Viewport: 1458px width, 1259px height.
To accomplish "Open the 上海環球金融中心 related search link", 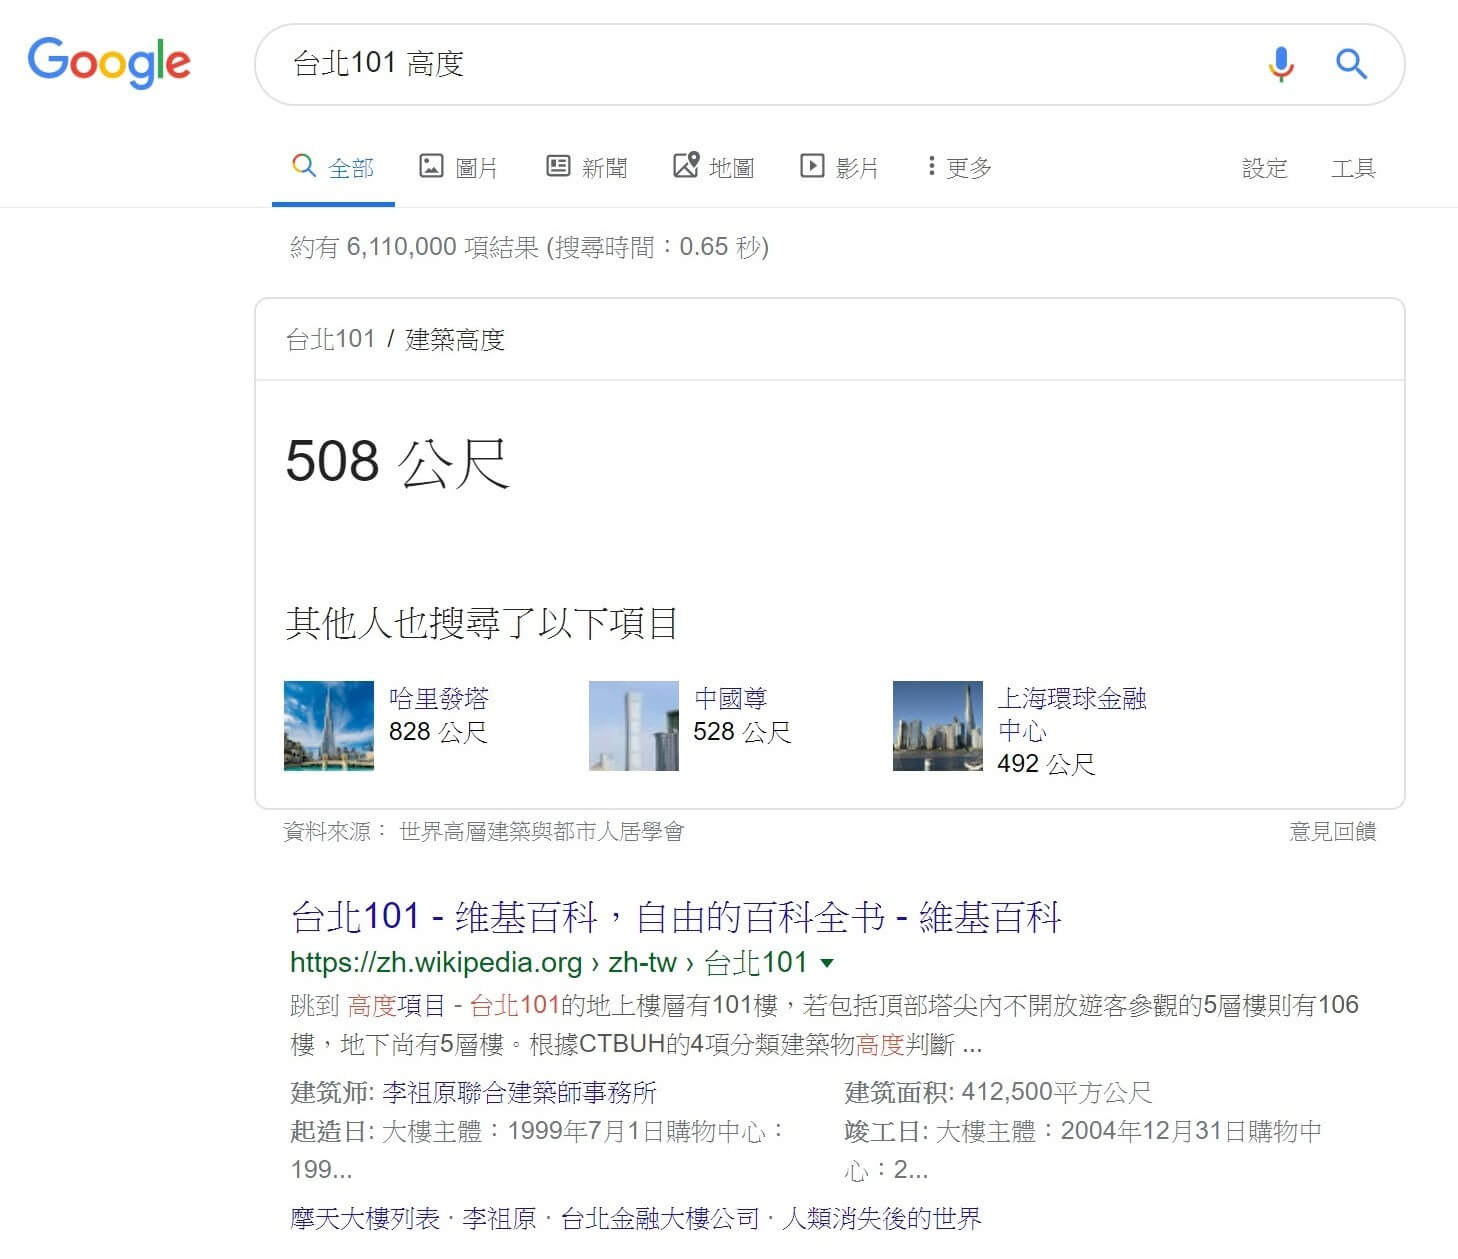I will pos(1072,714).
